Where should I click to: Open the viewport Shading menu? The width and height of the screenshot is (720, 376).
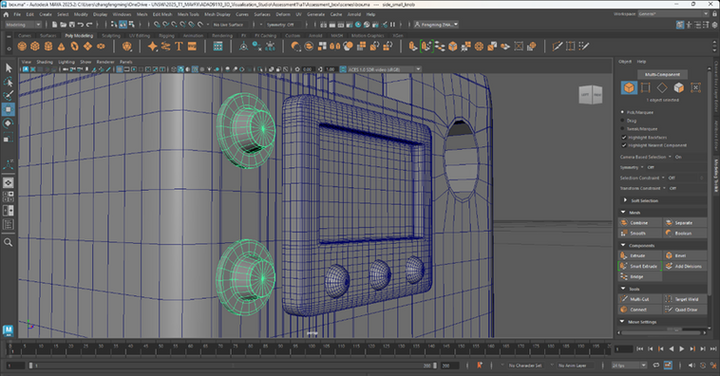click(x=45, y=62)
